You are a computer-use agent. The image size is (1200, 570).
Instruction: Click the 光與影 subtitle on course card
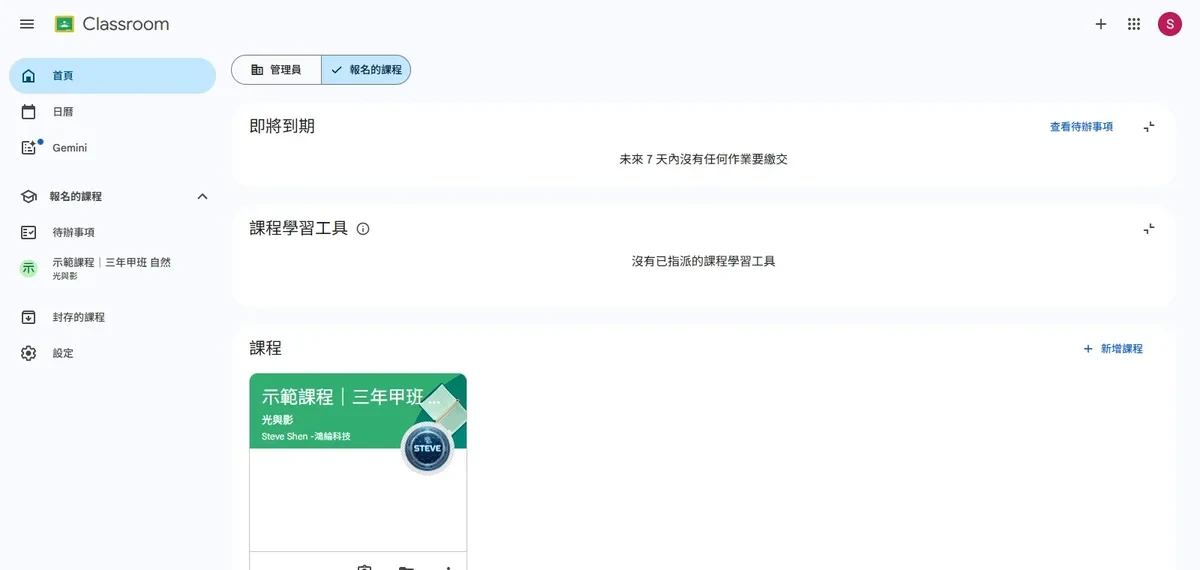[277, 421]
